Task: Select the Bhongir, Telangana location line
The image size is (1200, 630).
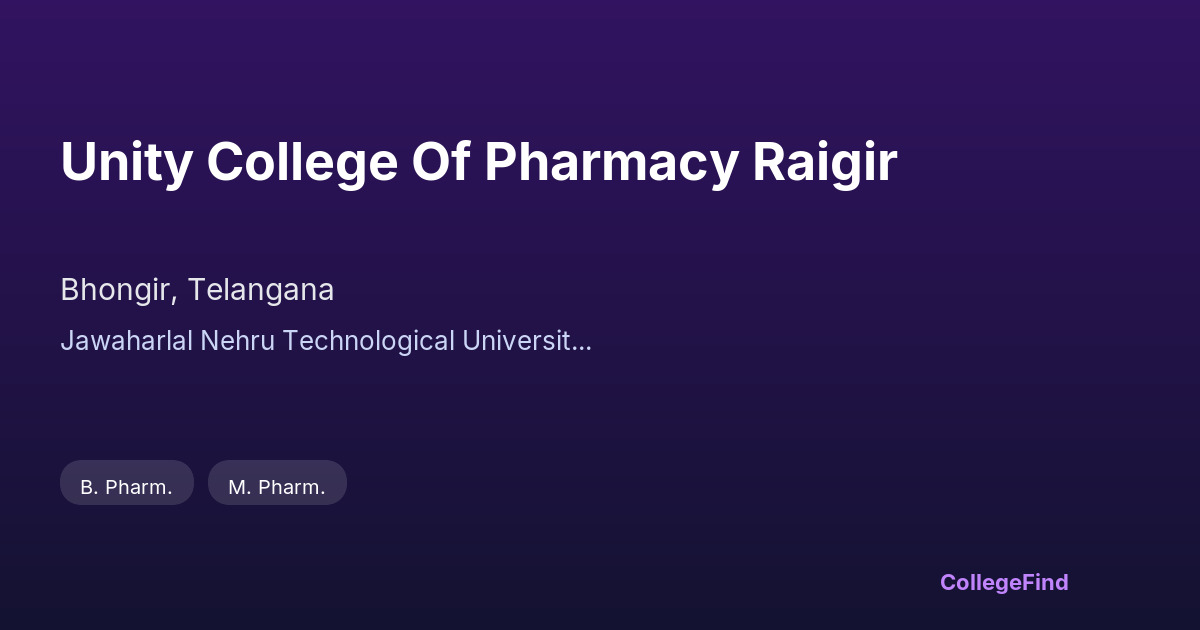Action: pyautogui.click(x=197, y=290)
